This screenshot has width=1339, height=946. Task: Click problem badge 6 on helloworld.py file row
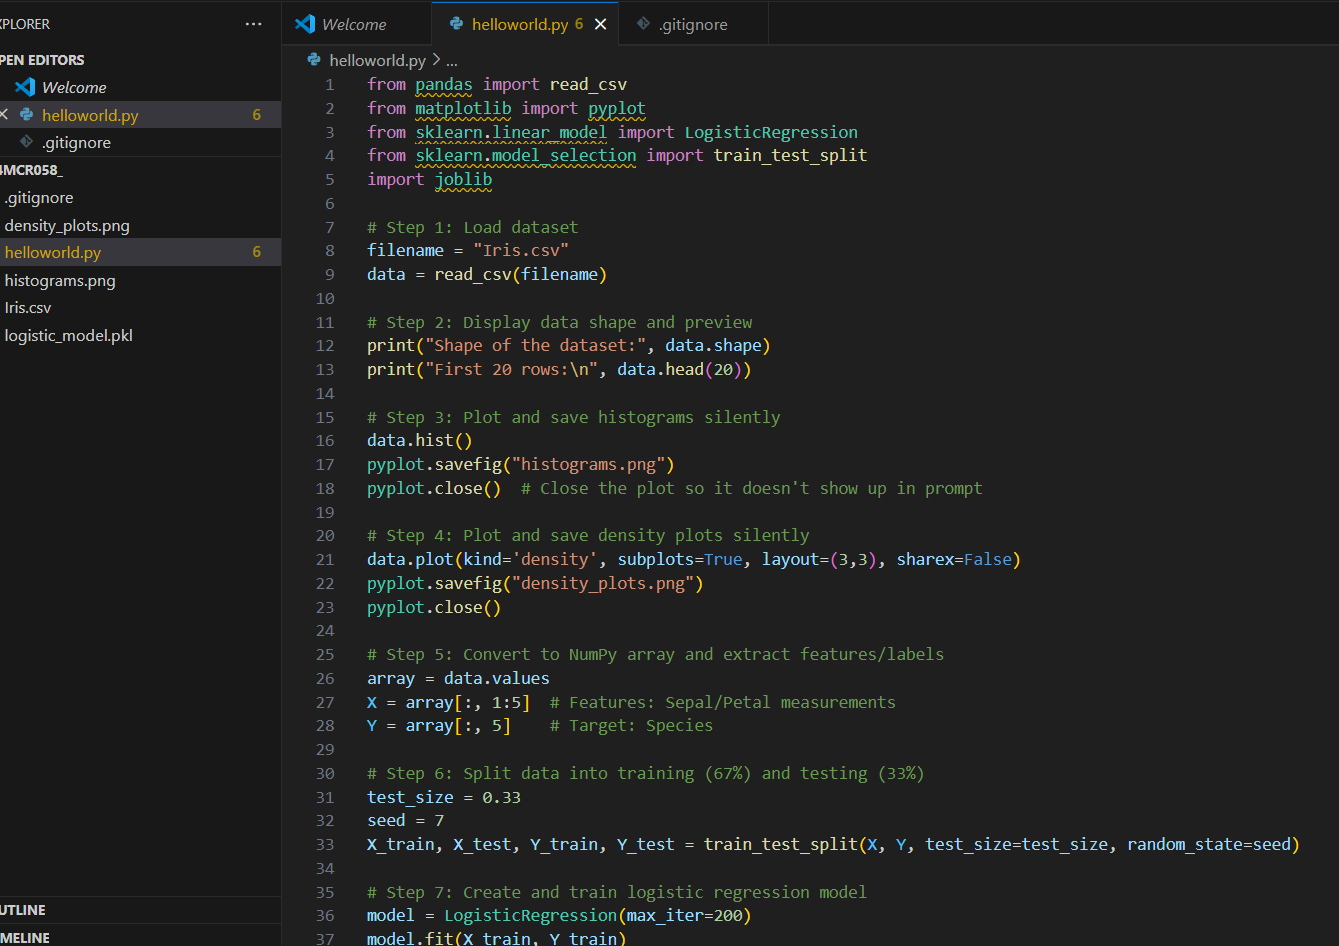257,252
